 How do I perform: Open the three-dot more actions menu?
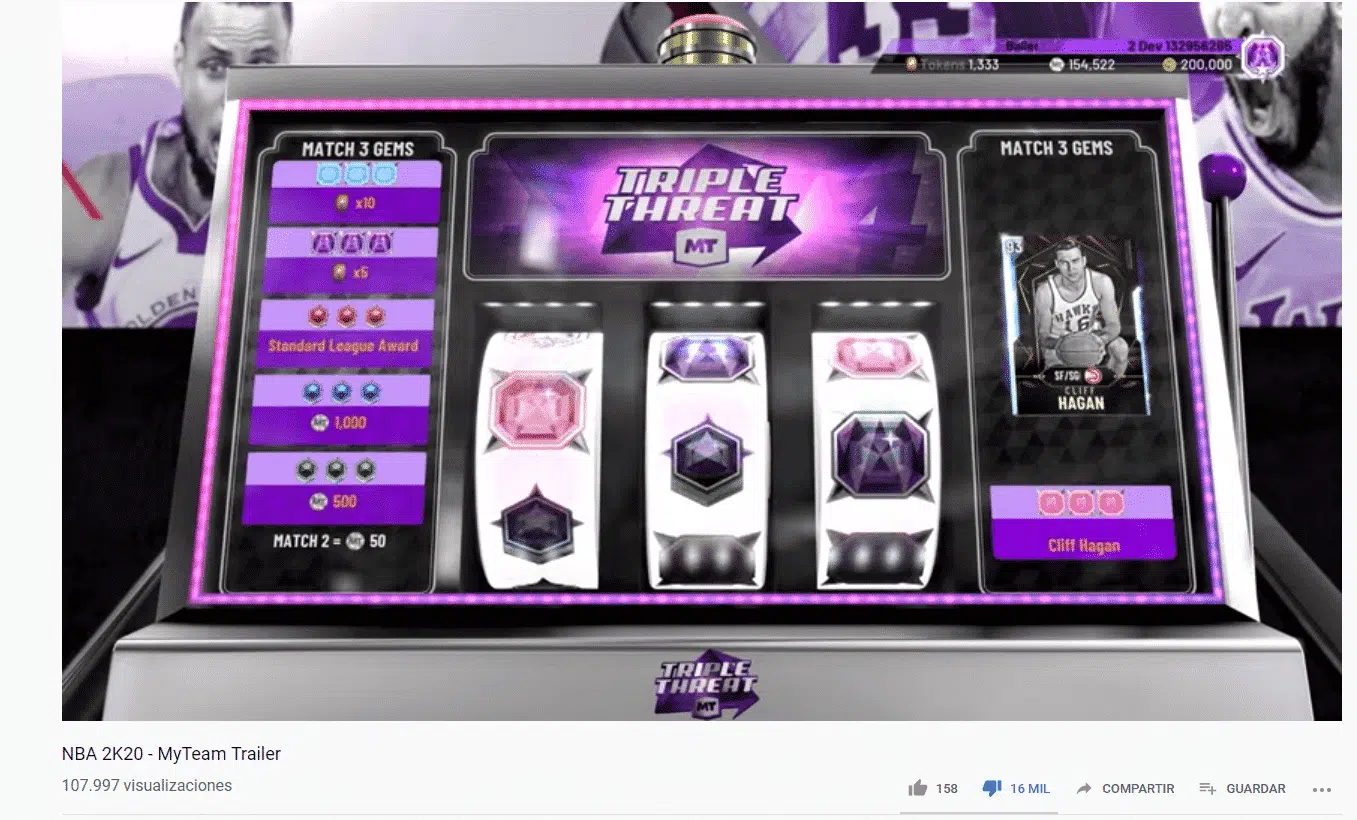(x=1322, y=789)
